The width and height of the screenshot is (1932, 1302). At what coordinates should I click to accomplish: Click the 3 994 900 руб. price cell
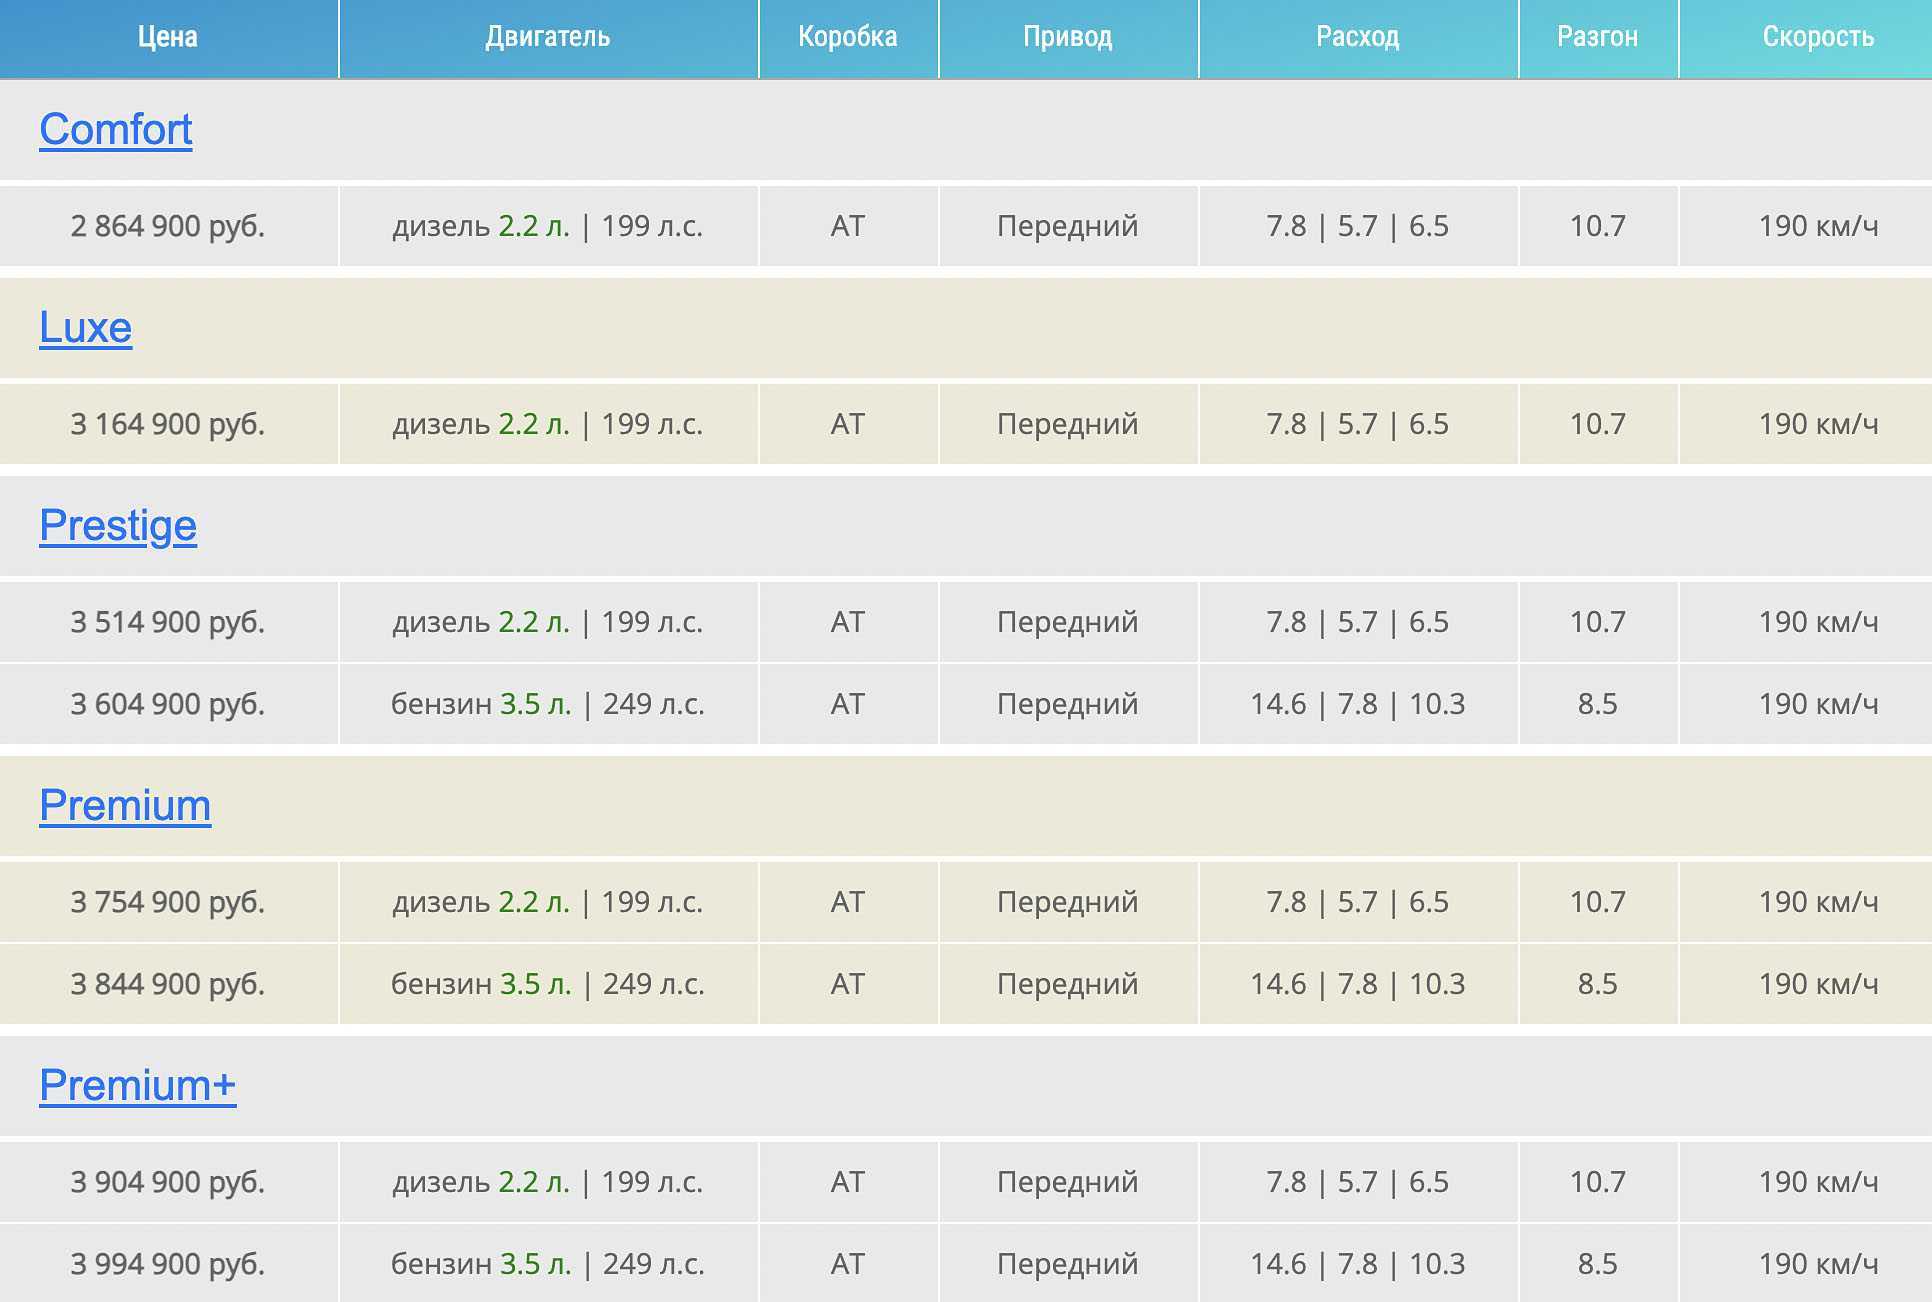pos(168,1264)
